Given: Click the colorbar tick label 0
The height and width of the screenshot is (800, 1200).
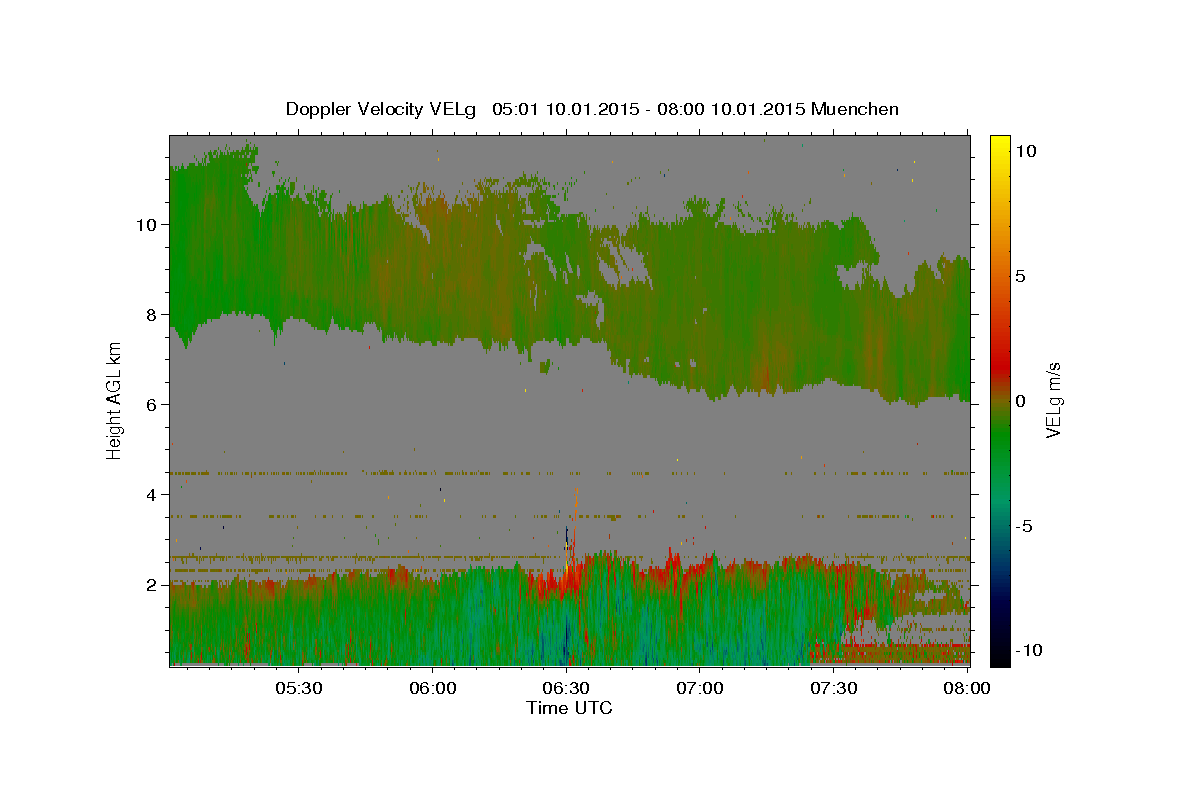Looking at the screenshot, I should pyautogui.click(x=1022, y=400).
